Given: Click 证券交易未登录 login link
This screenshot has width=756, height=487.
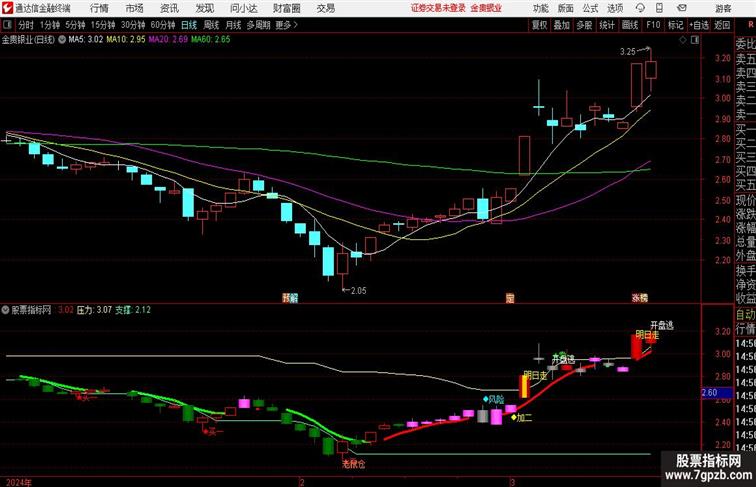Looking at the screenshot, I should [438, 8].
